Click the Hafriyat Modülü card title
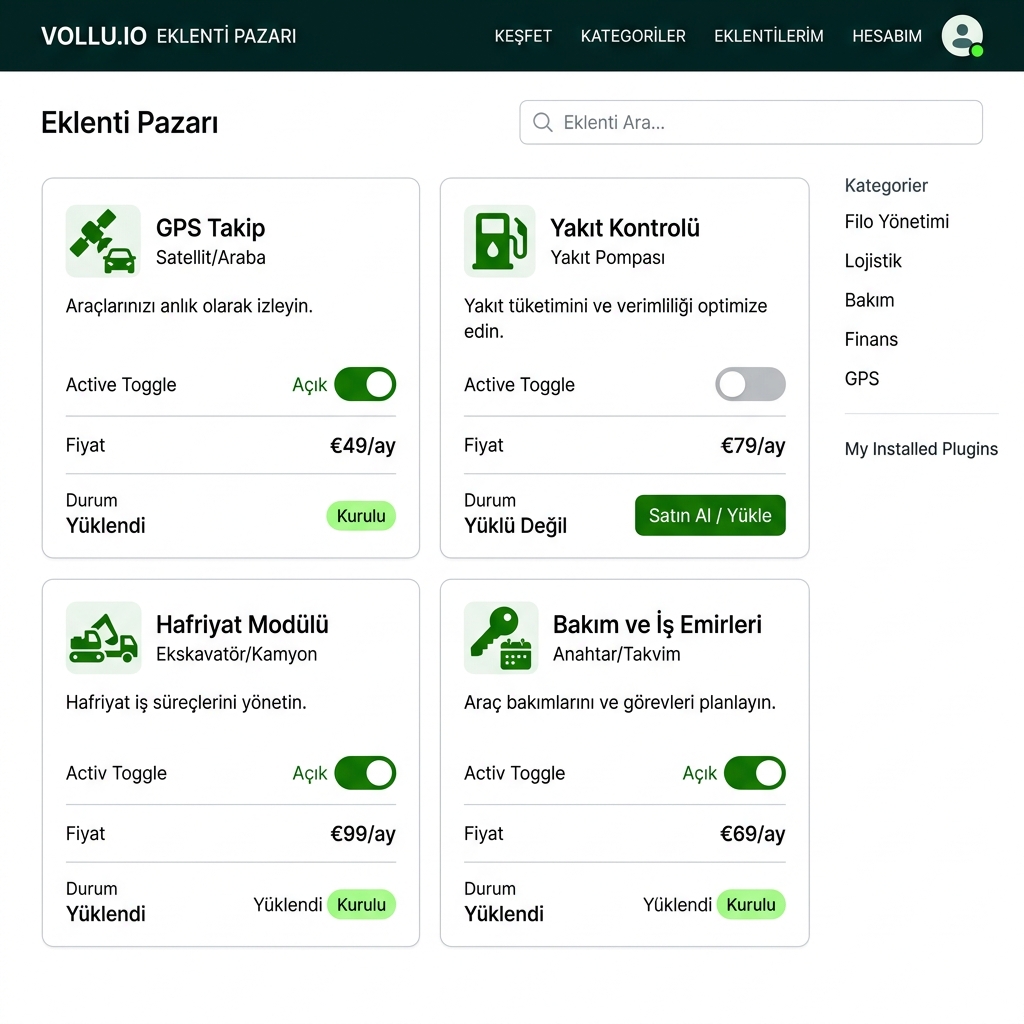This screenshot has width=1024, height=1024. click(242, 624)
